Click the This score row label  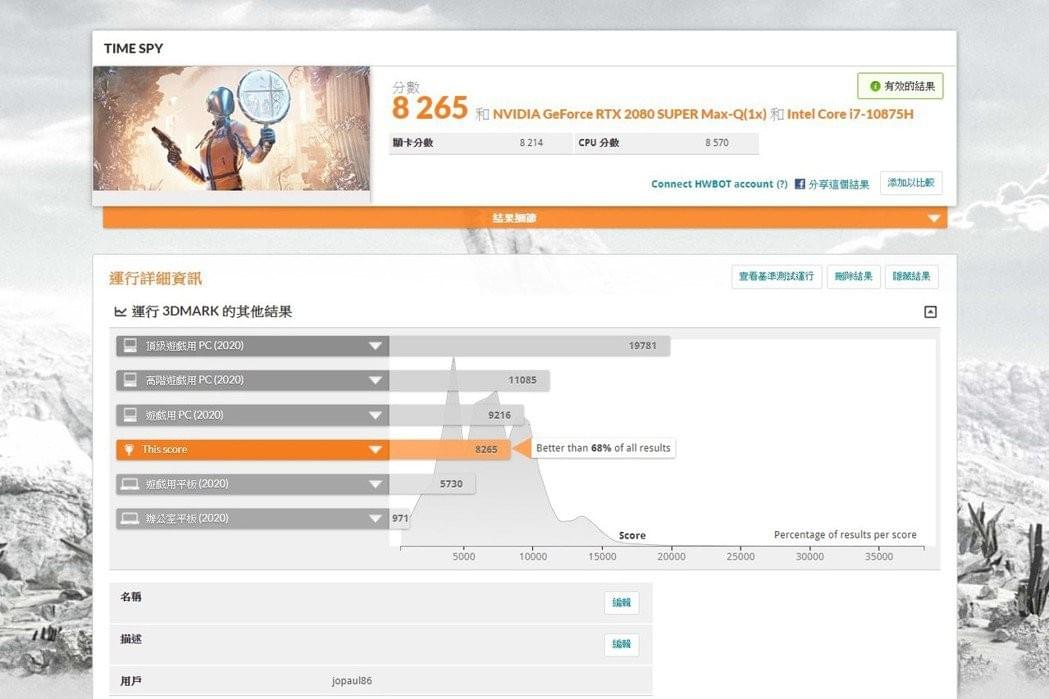click(x=165, y=450)
